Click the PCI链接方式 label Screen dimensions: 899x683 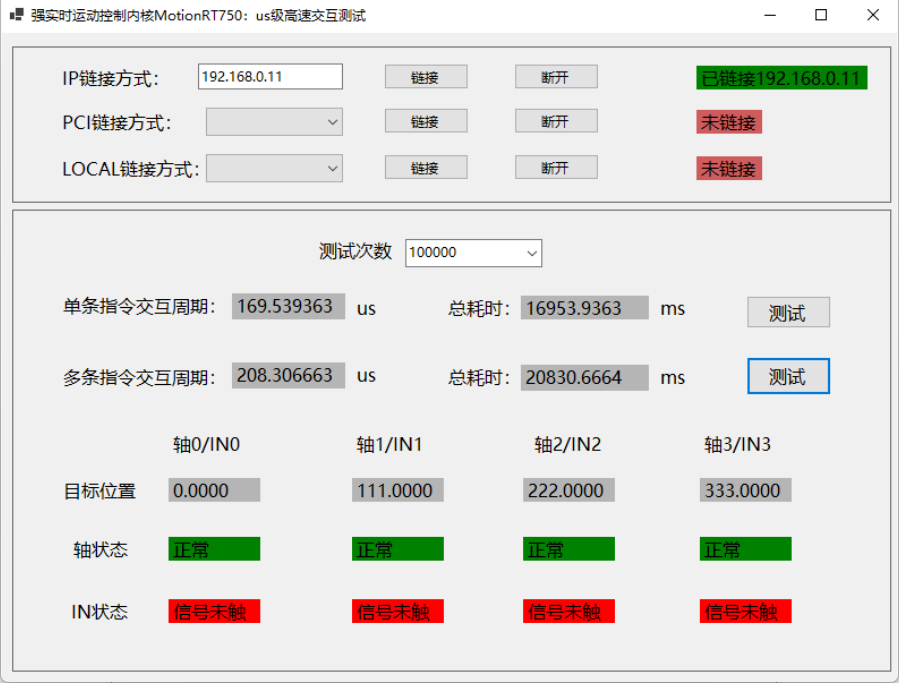(117, 123)
